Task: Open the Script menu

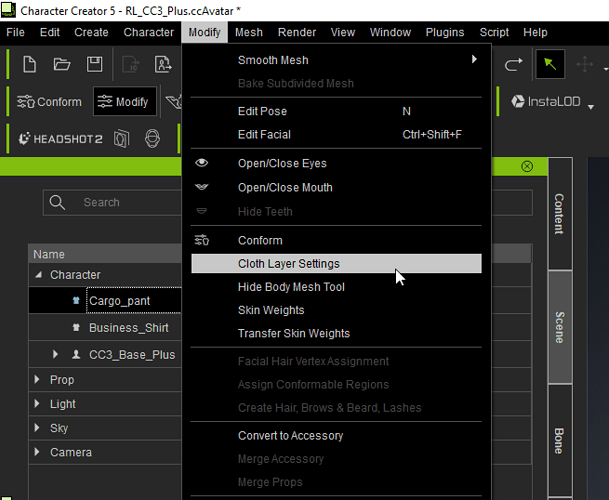Action: pyautogui.click(x=494, y=32)
